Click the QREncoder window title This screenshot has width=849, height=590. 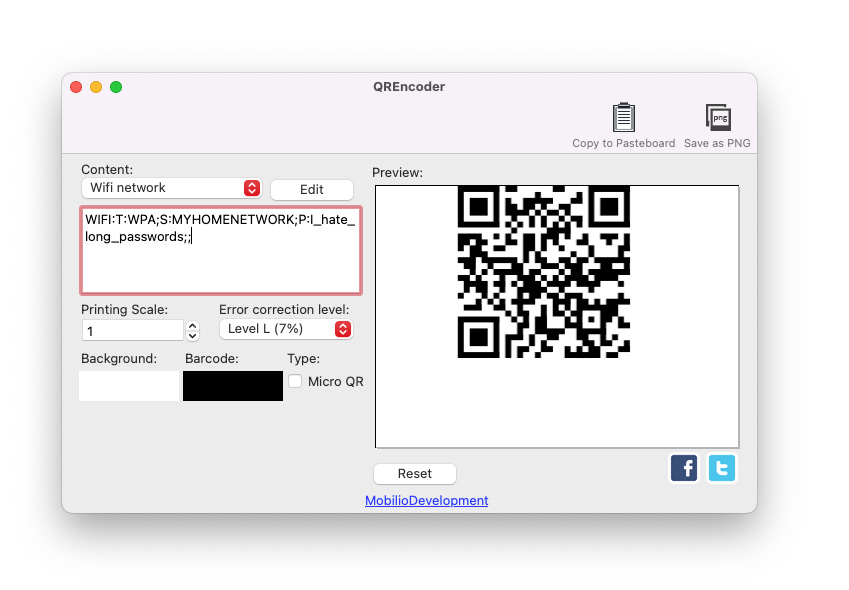409,87
